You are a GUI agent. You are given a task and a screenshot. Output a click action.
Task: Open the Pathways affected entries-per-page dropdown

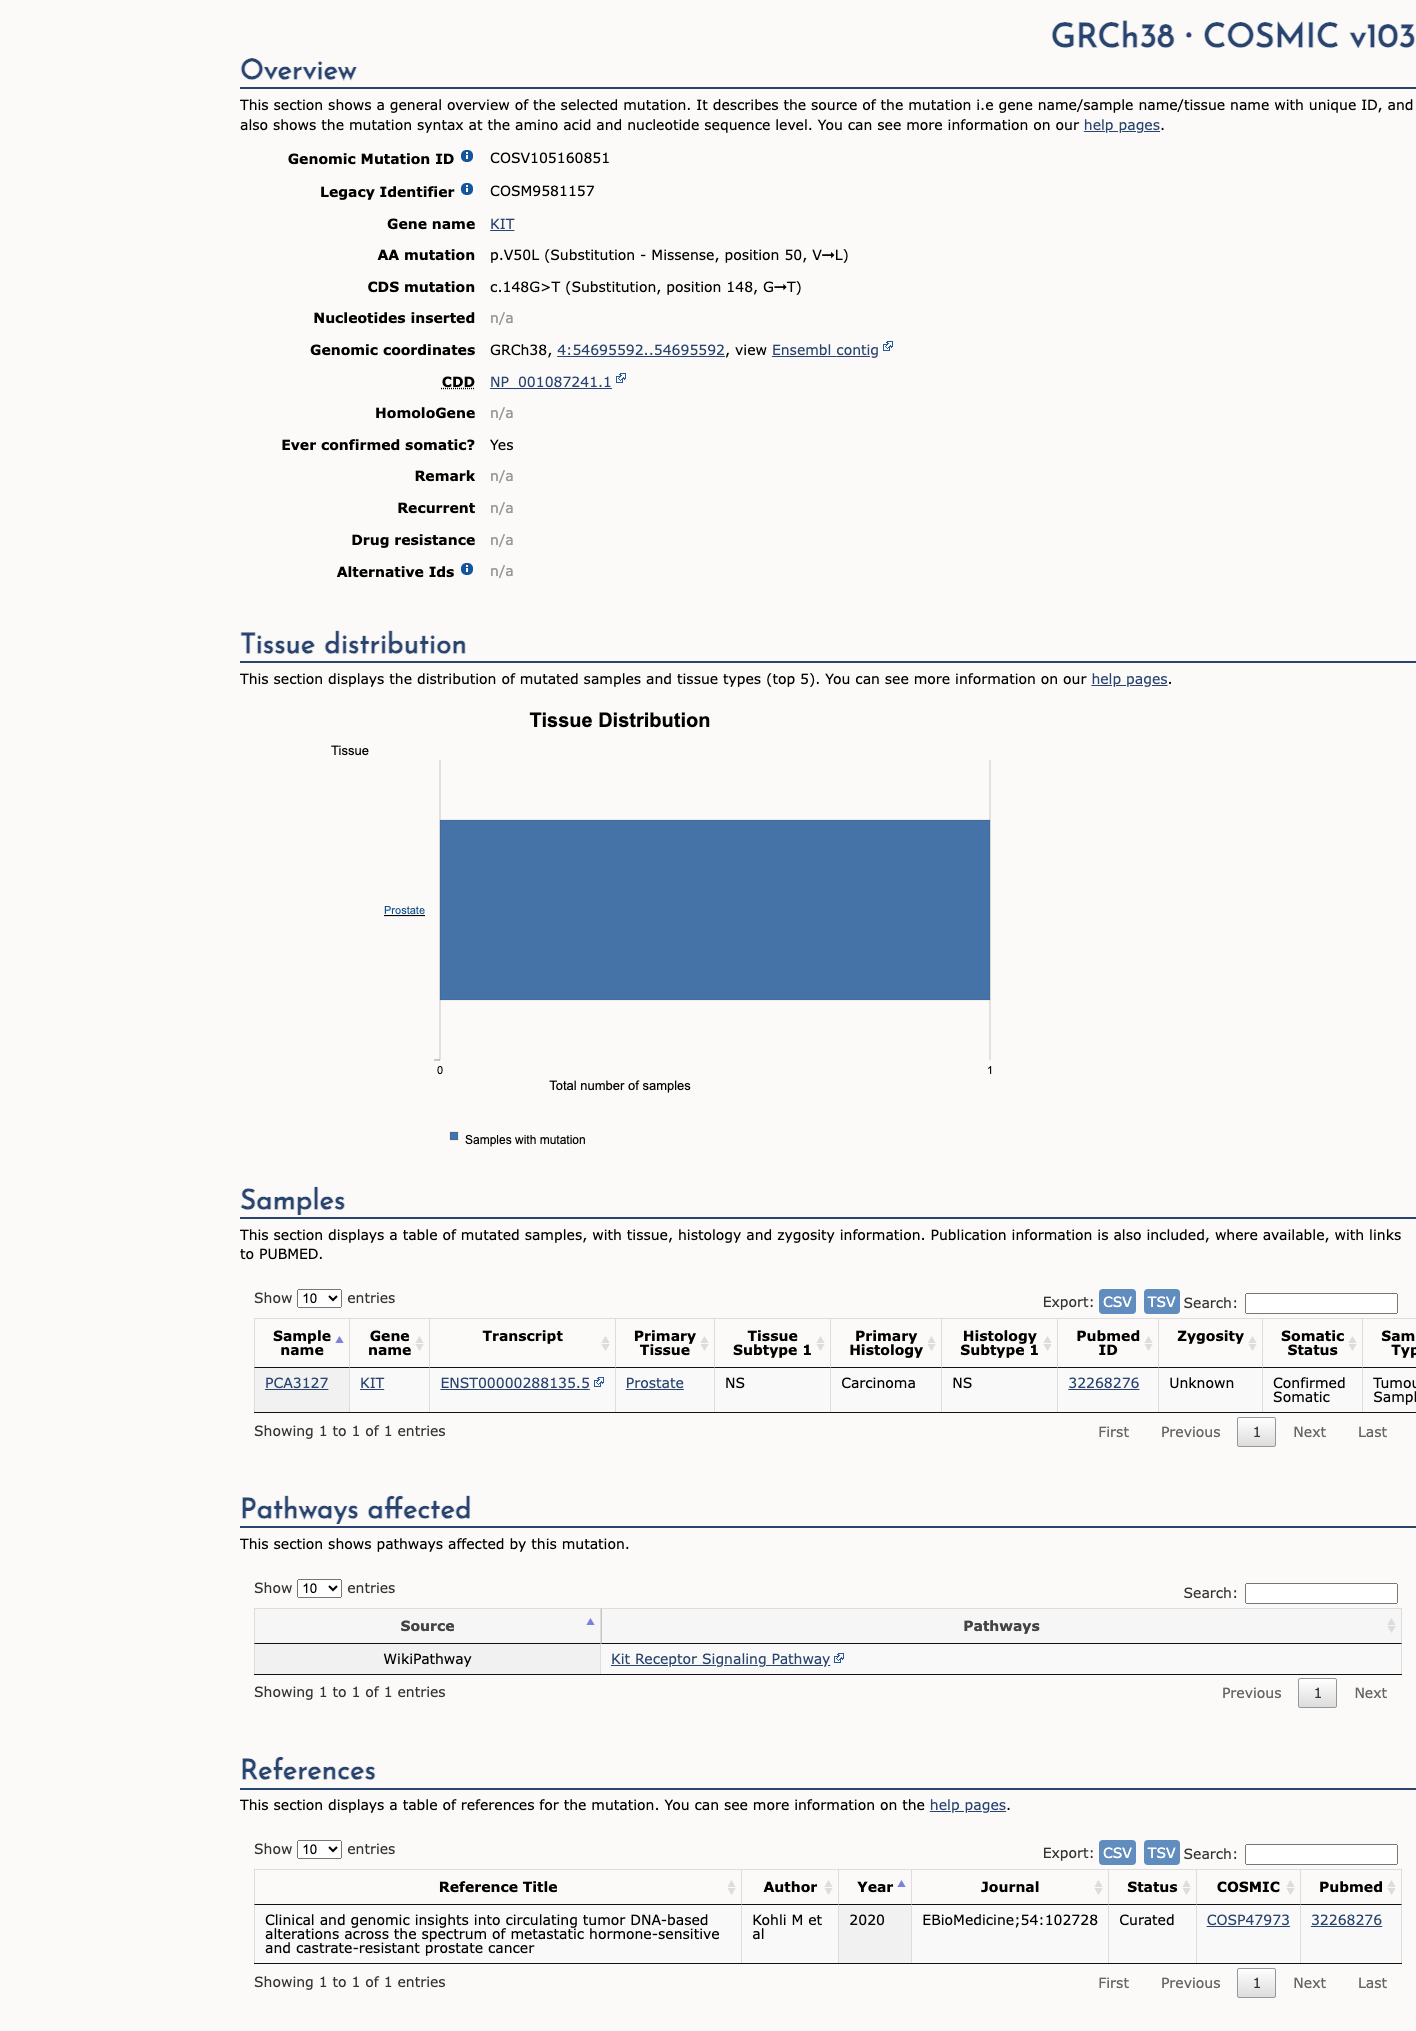pyautogui.click(x=319, y=1588)
